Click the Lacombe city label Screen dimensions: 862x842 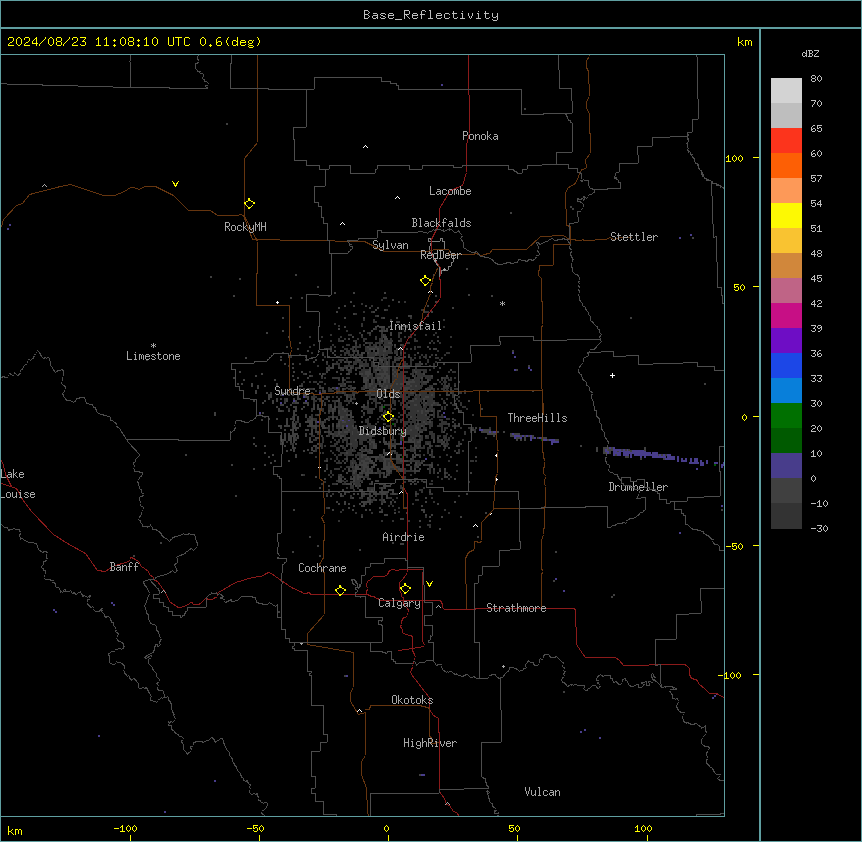click(x=450, y=191)
